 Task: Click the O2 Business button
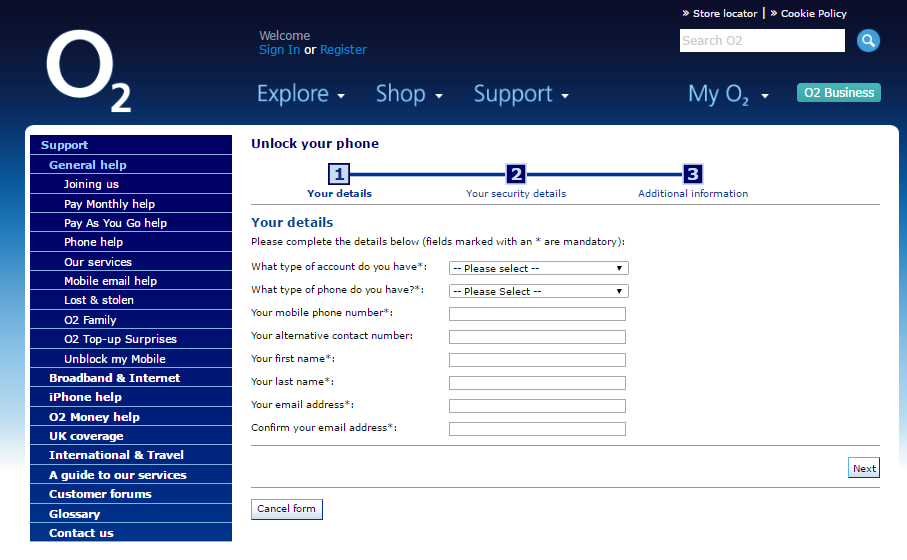pyautogui.click(x=839, y=93)
